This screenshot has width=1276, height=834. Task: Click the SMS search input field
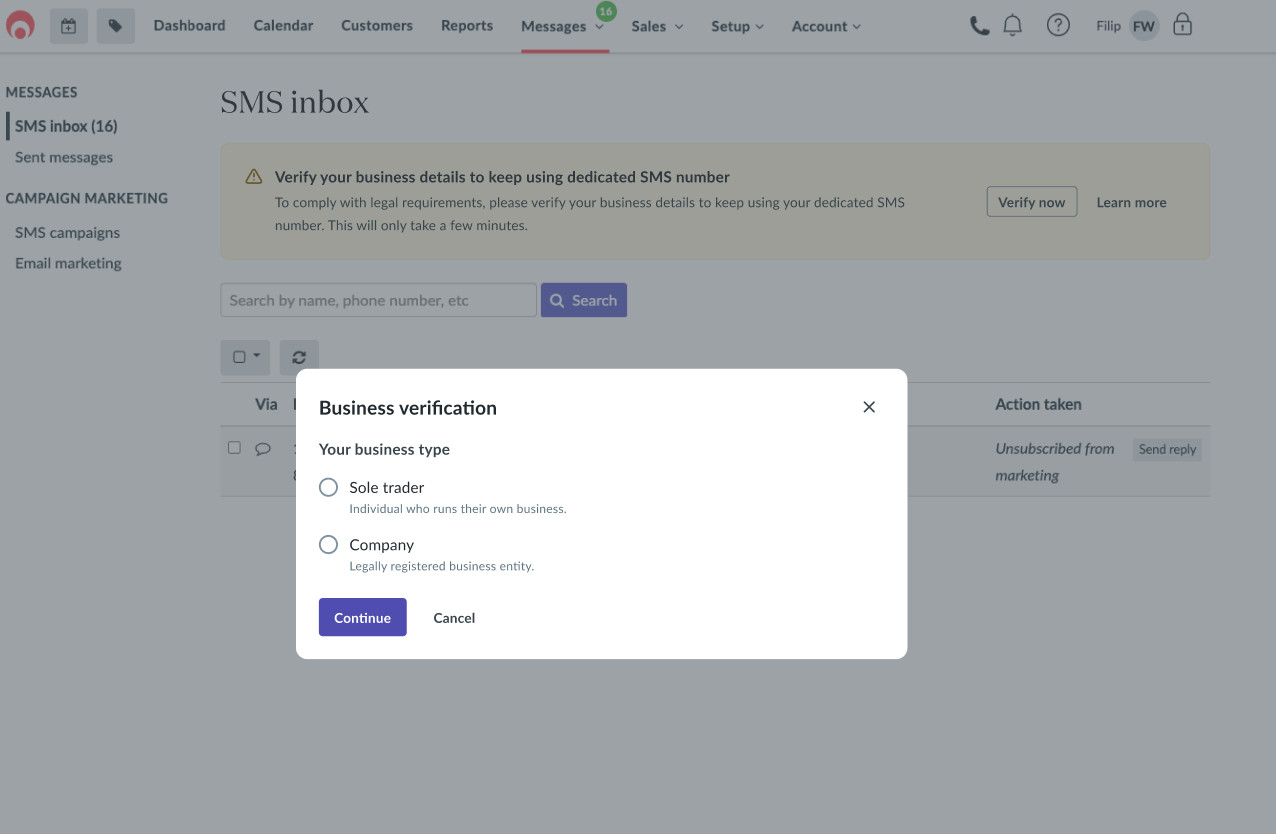pyautogui.click(x=378, y=300)
